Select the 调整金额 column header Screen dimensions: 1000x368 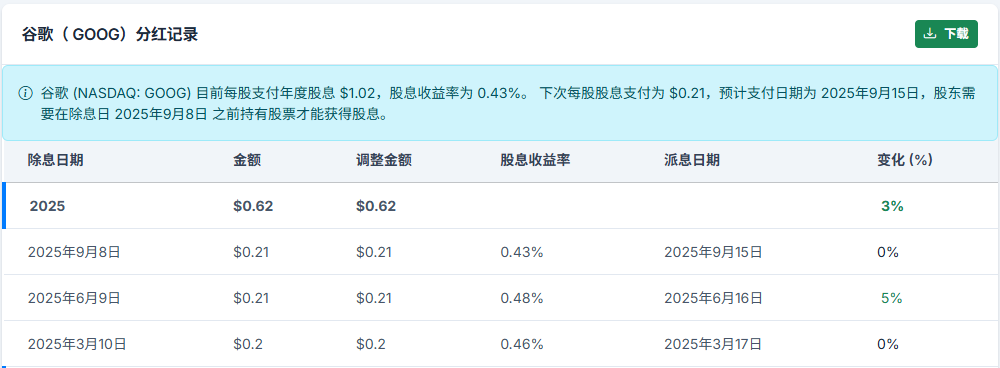click(x=384, y=160)
